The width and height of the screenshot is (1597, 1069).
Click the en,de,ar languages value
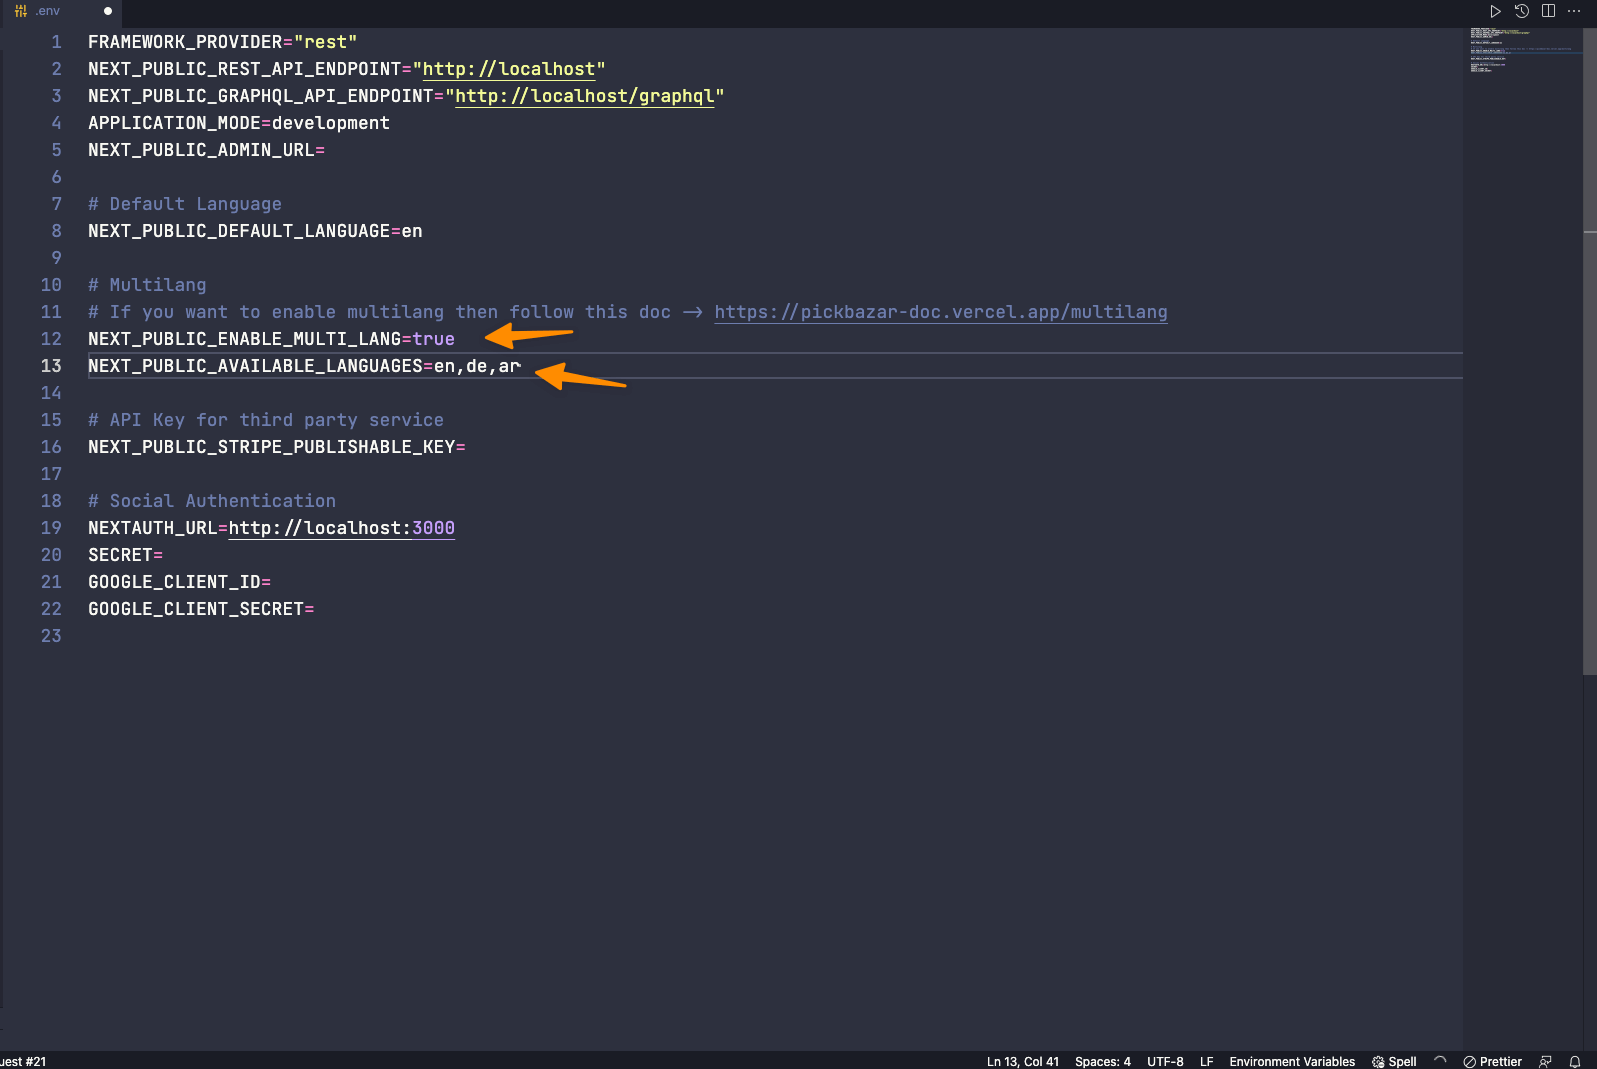tap(477, 366)
